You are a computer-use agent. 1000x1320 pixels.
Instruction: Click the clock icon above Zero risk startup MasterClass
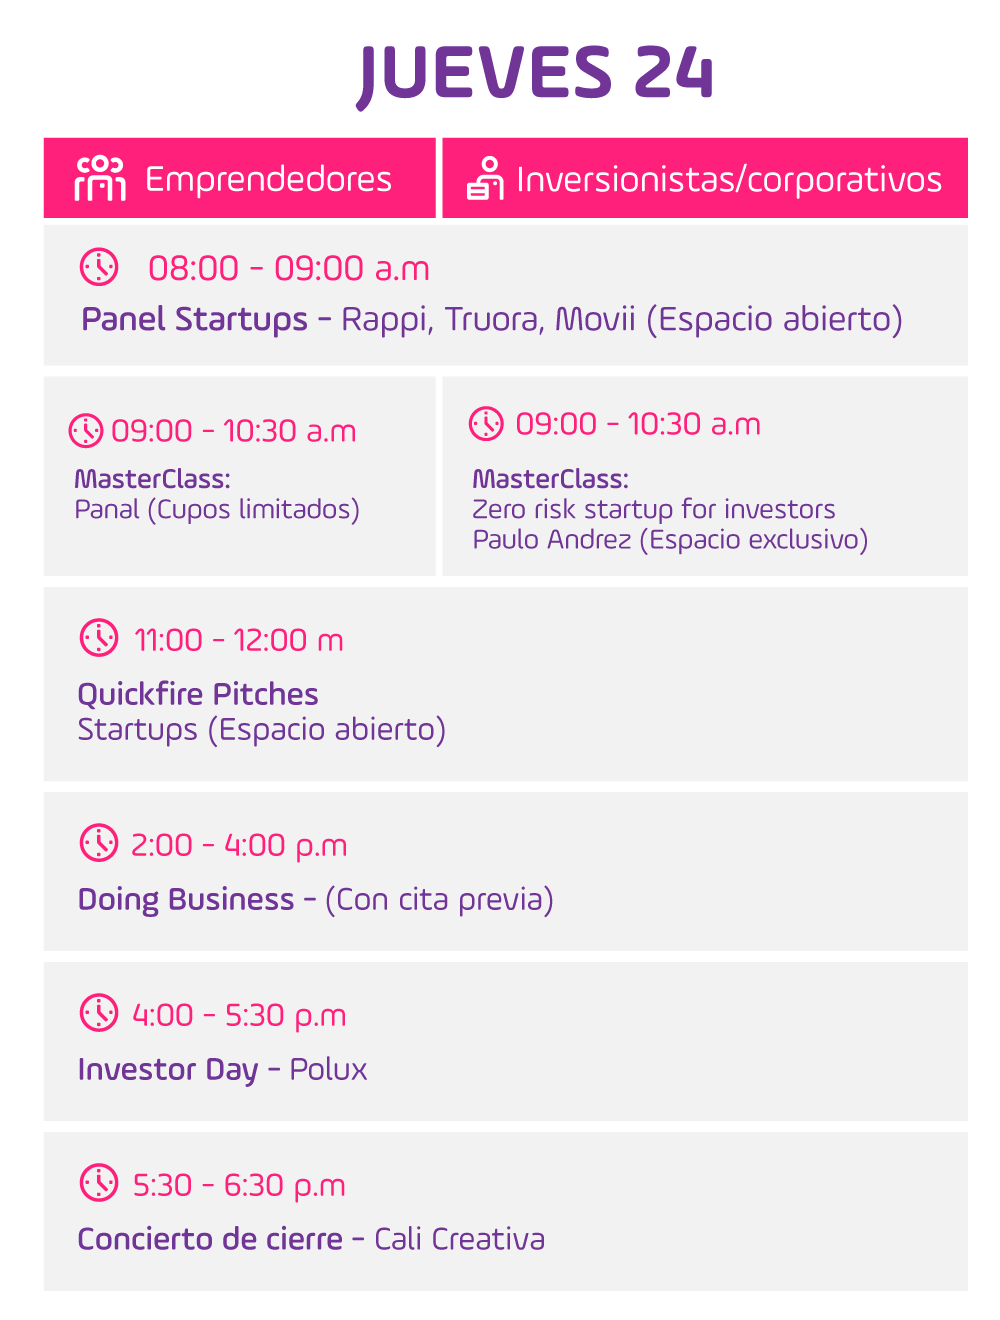coord(487,423)
